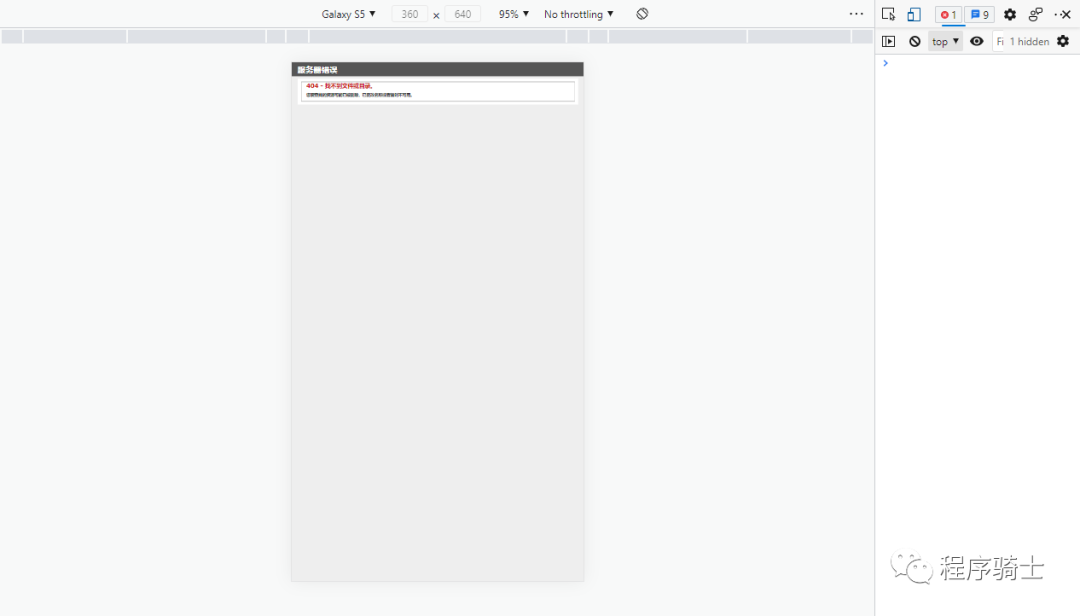Open the Galaxy S5 device dropdown
This screenshot has height=616, width=1080.
click(x=348, y=14)
